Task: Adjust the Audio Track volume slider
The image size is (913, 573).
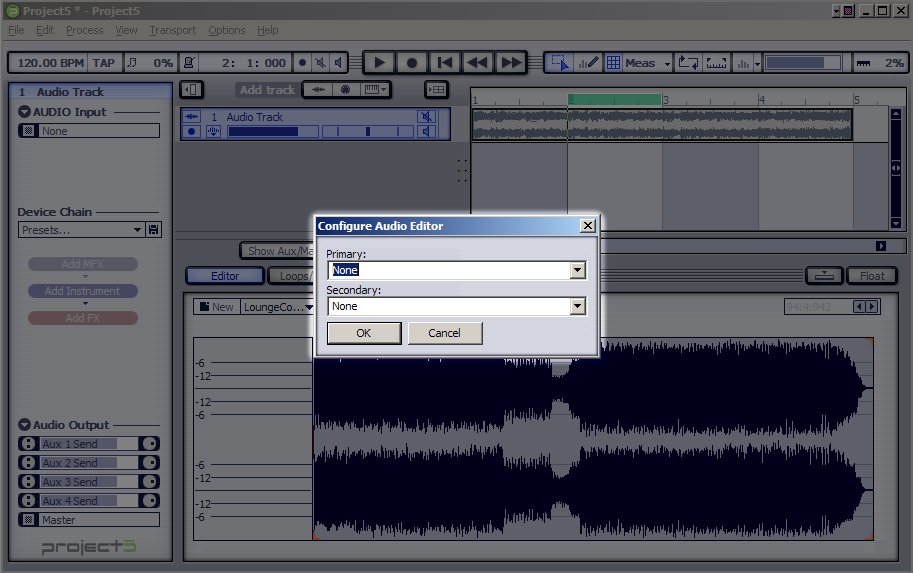Action: (272, 132)
